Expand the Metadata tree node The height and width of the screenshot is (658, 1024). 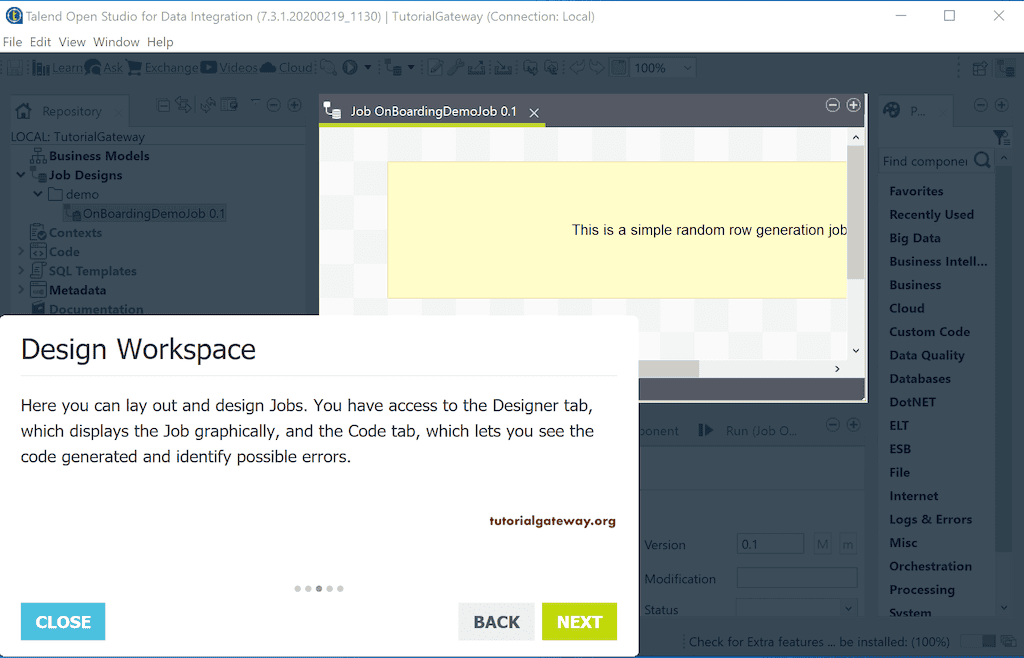21,289
